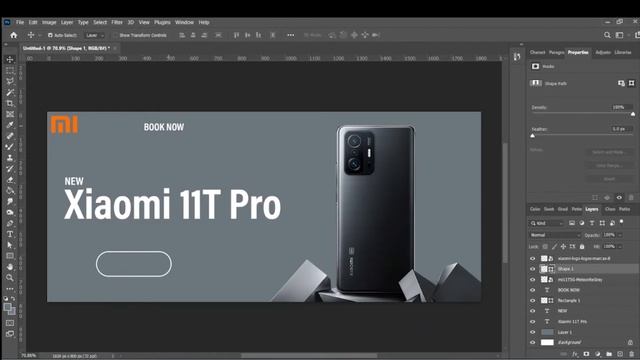This screenshot has width=640, height=360.
Task: Select the Clone Stamp tool
Action: click(10, 158)
